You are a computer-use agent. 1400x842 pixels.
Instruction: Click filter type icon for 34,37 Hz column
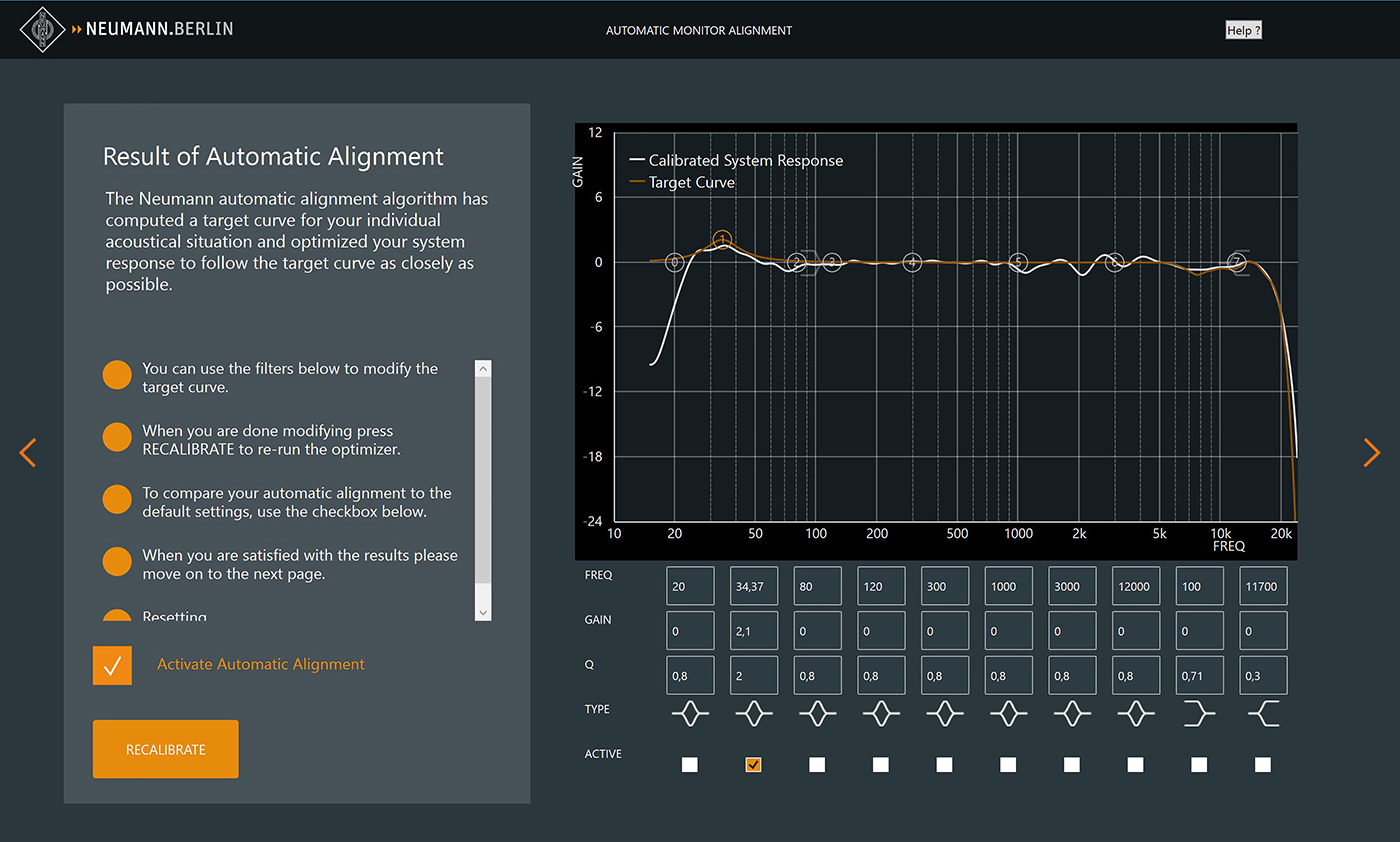(x=754, y=713)
